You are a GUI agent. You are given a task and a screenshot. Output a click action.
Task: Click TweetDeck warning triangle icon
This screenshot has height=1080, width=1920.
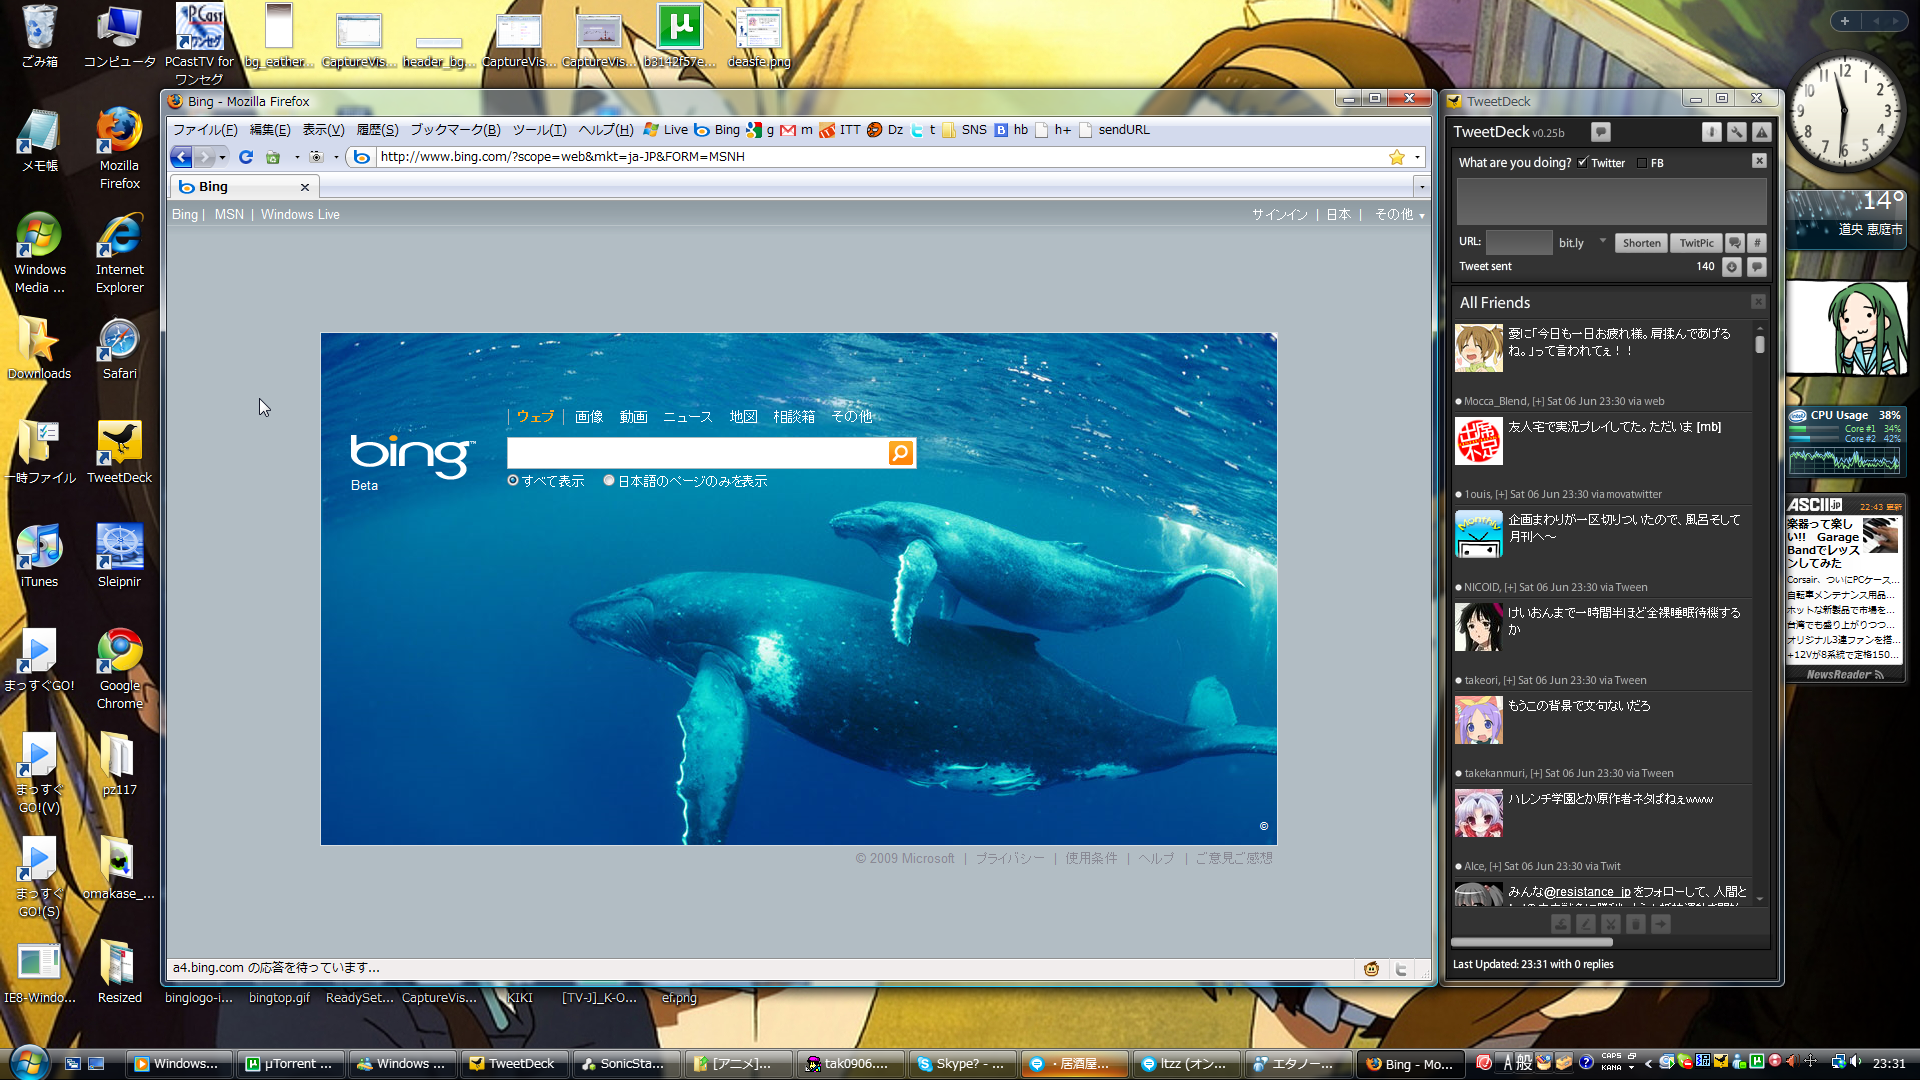coord(1762,132)
